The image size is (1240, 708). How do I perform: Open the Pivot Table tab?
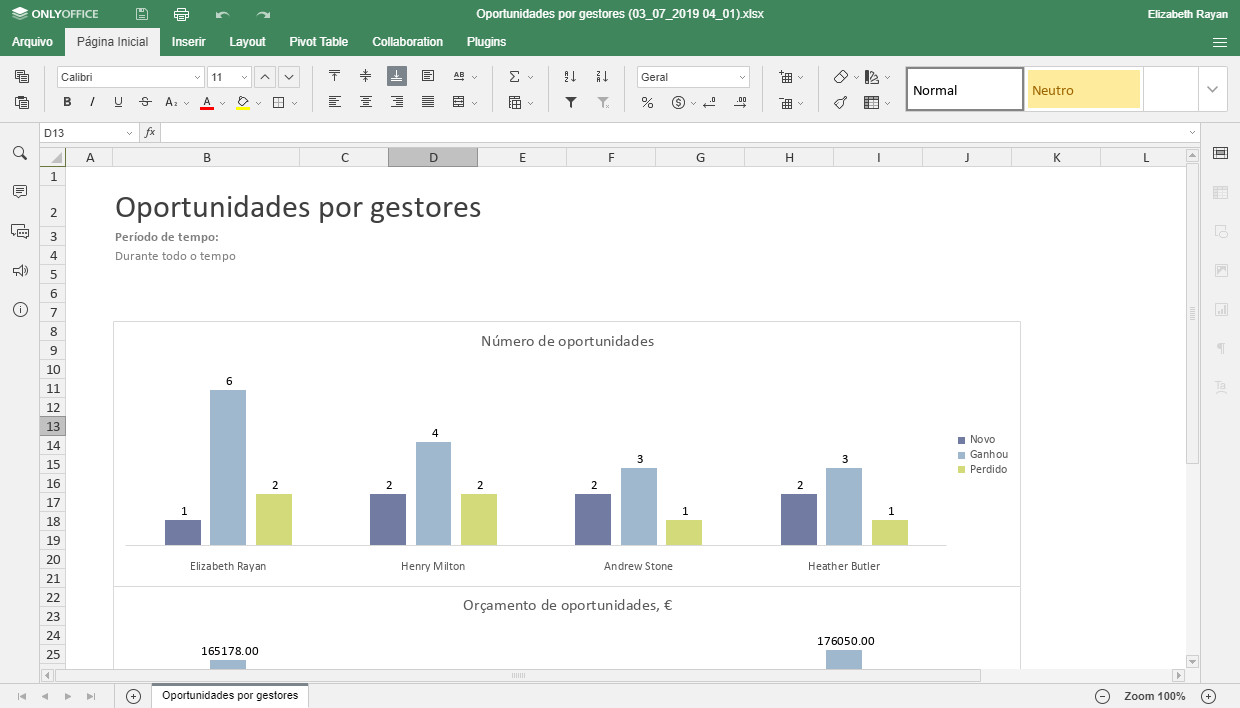(x=318, y=42)
